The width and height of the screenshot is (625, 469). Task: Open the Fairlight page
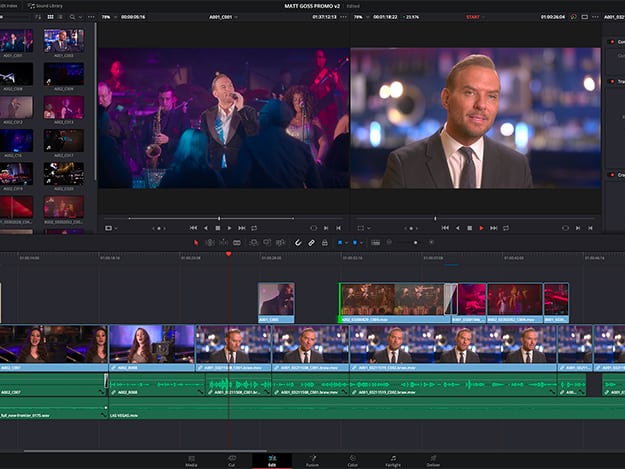click(393, 460)
